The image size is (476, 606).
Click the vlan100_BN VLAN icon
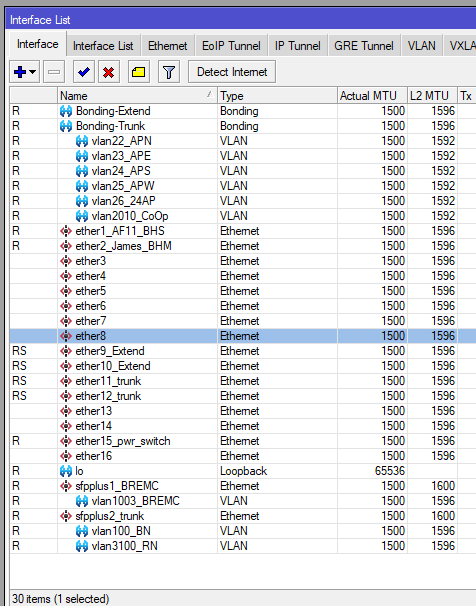point(82,531)
